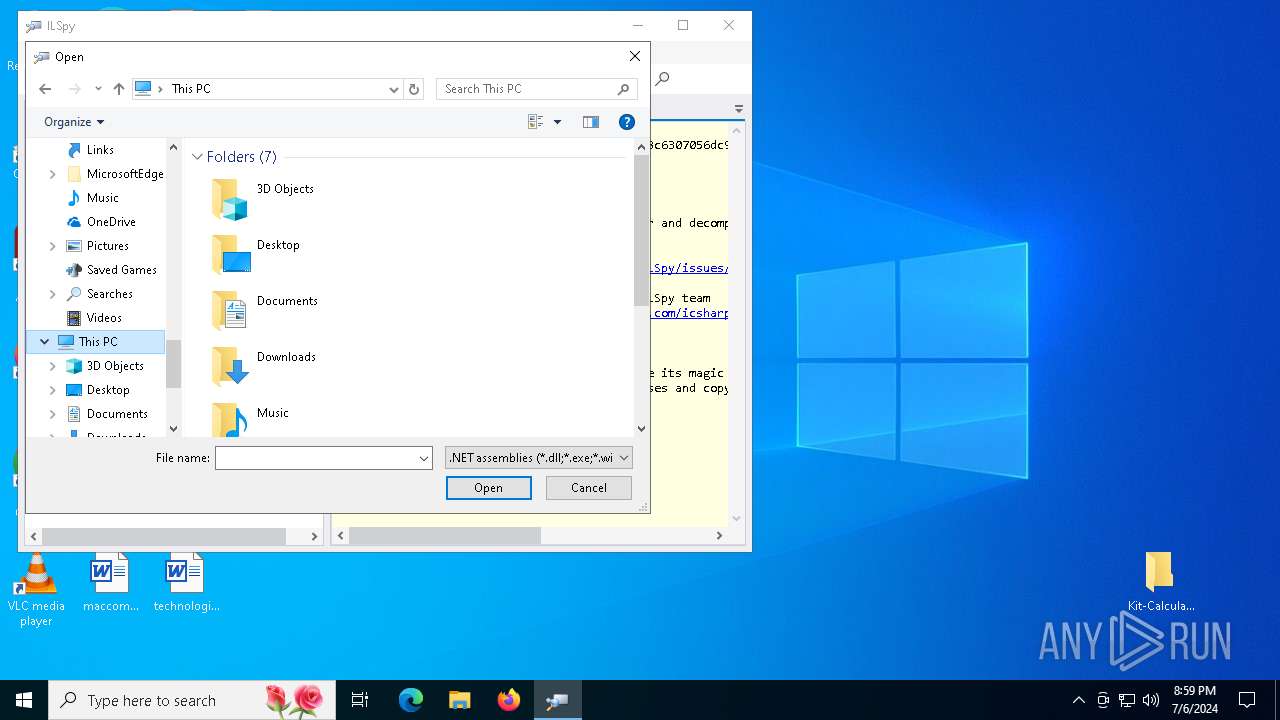Change view with the view icon
This screenshot has height=720, width=1280.
pyautogui.click(x=536, y=122)
